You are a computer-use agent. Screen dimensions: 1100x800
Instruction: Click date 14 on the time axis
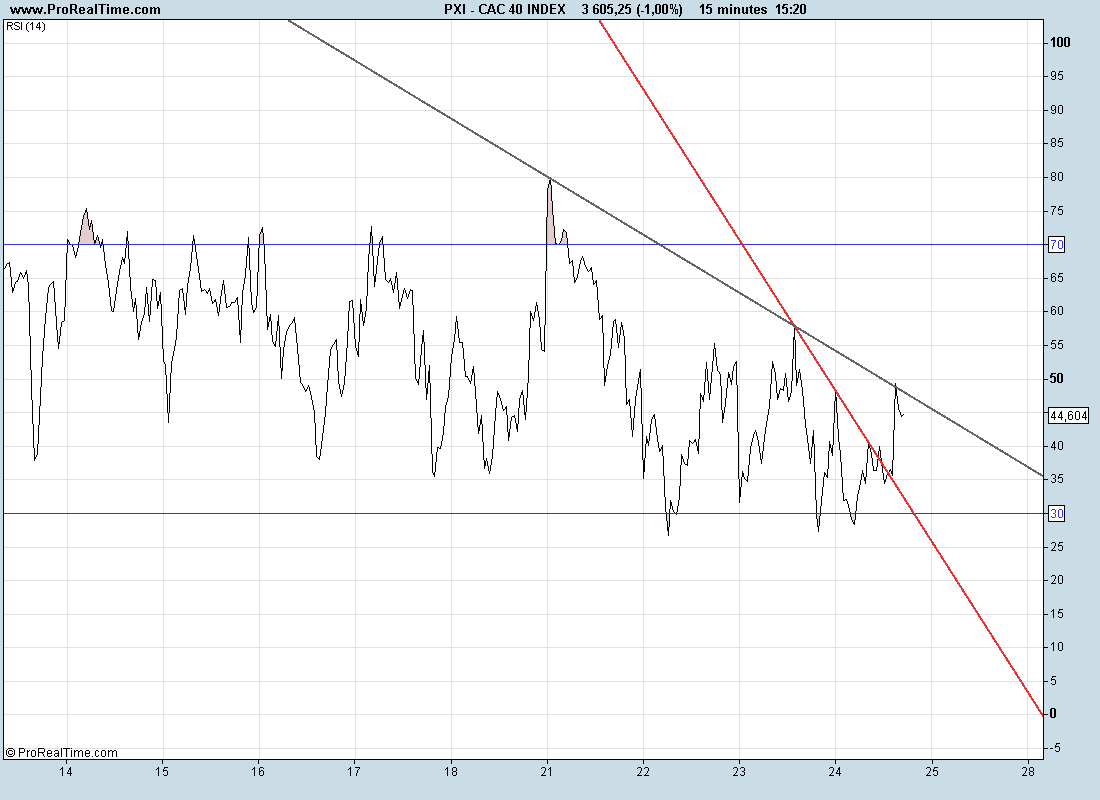point(66,771)
